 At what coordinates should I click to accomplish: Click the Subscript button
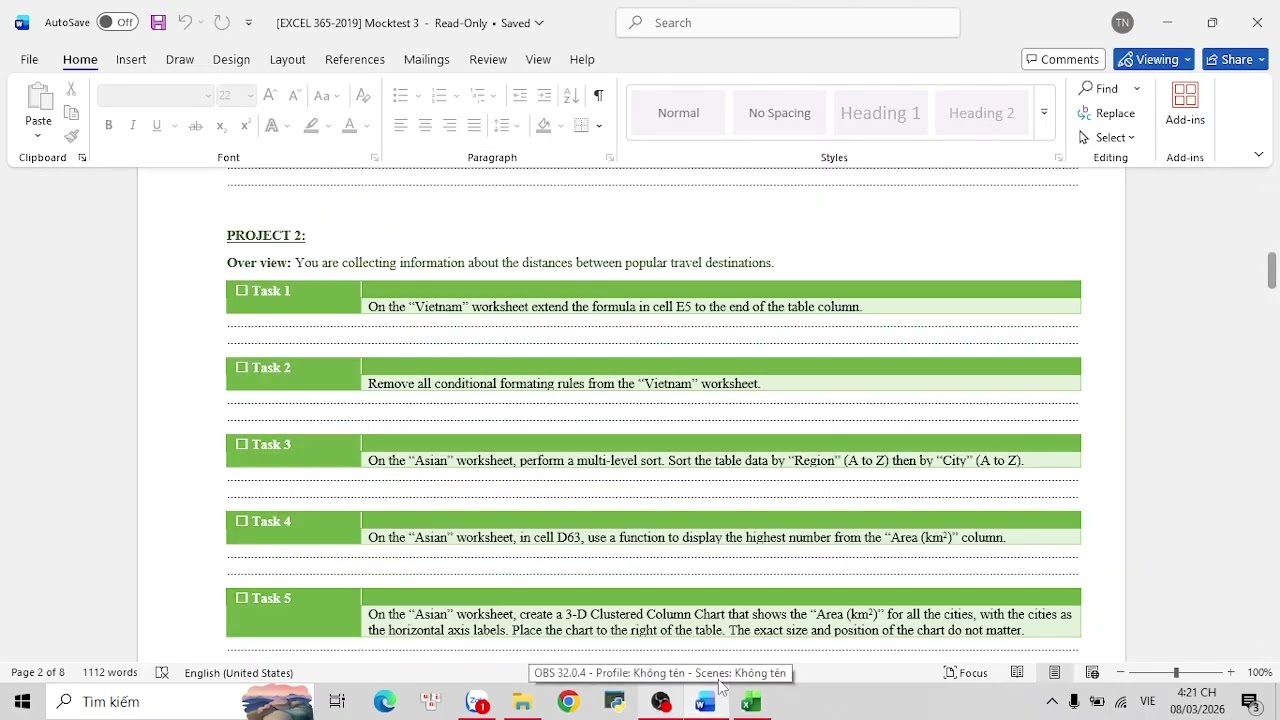(221, 125)
